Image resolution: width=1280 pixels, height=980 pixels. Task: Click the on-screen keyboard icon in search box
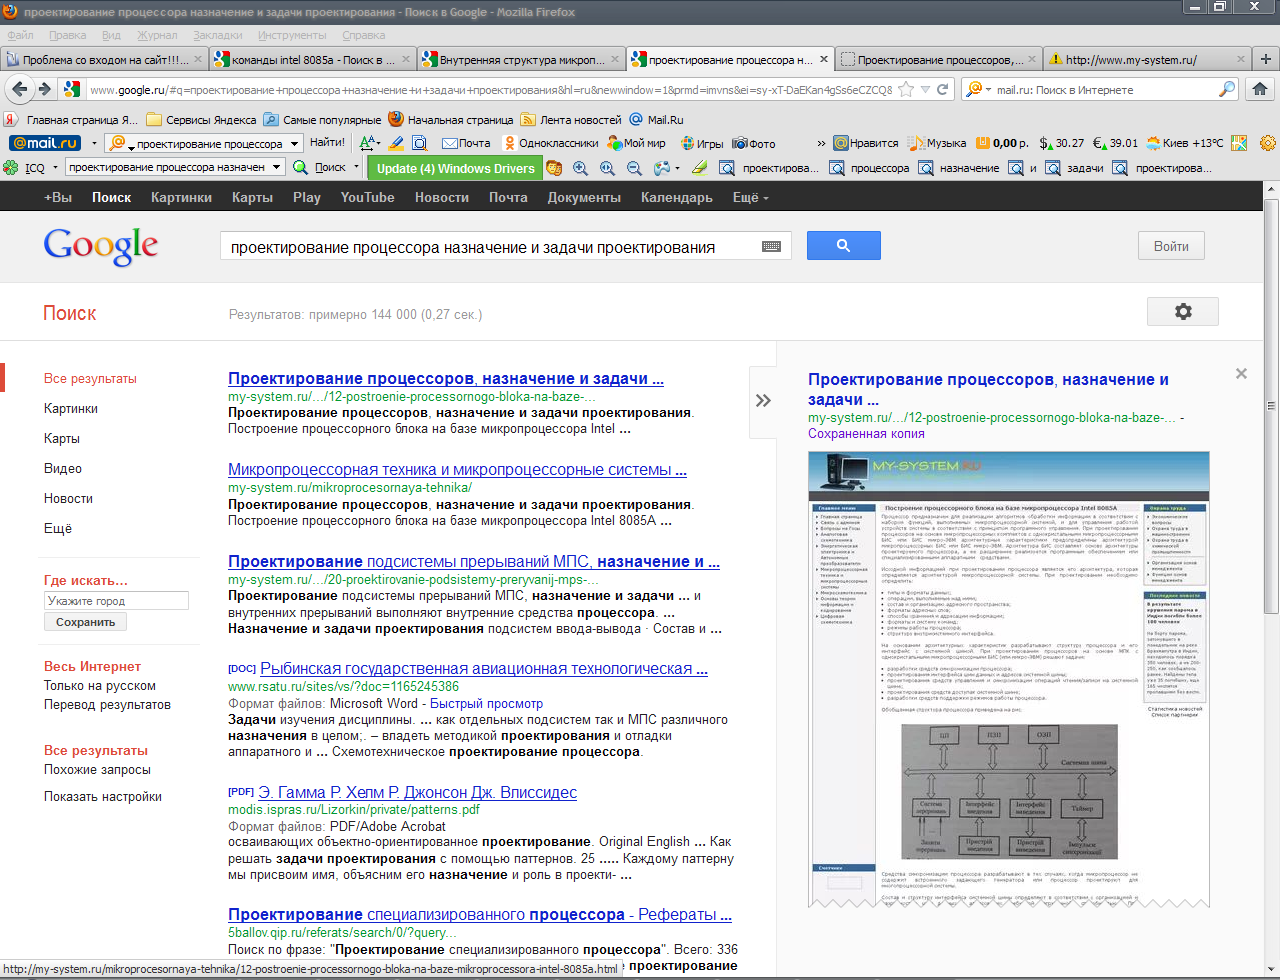pos(771,246)
